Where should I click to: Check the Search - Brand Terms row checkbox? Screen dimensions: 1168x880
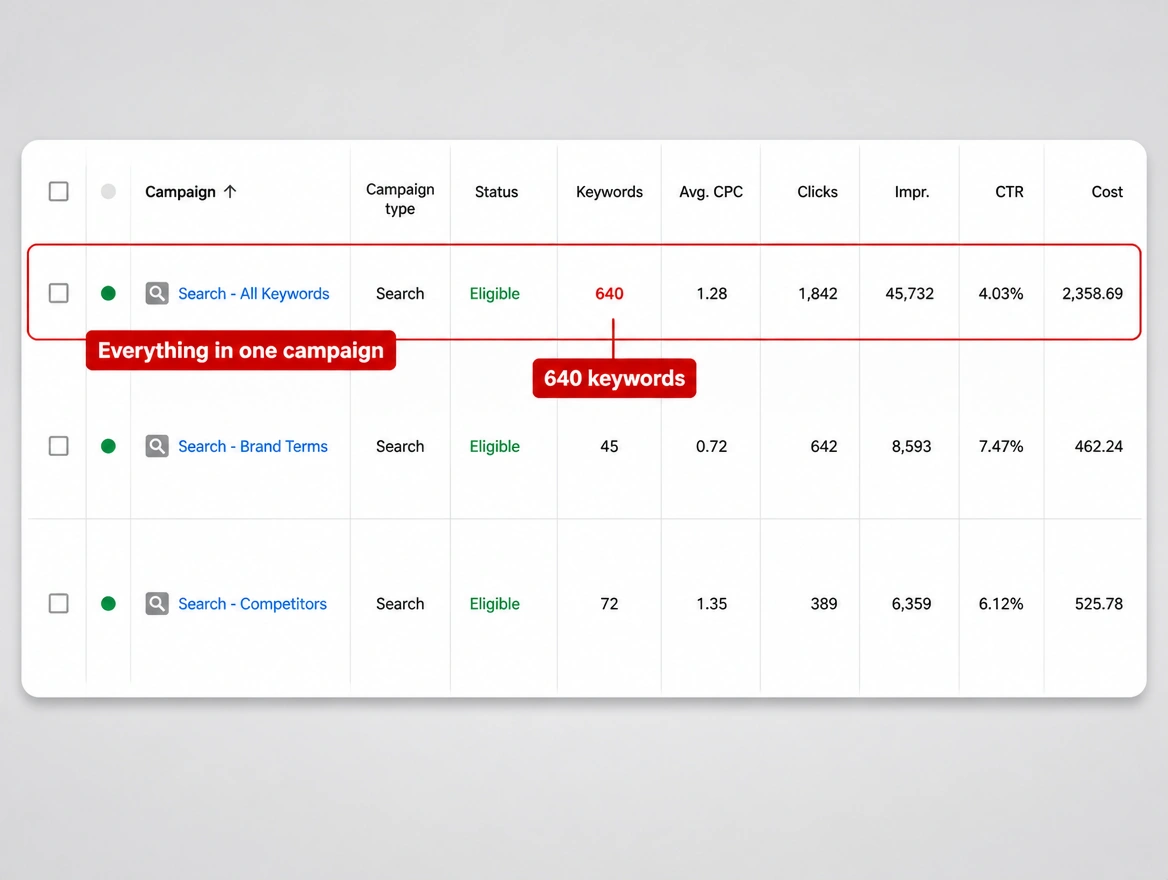[59, 446]
